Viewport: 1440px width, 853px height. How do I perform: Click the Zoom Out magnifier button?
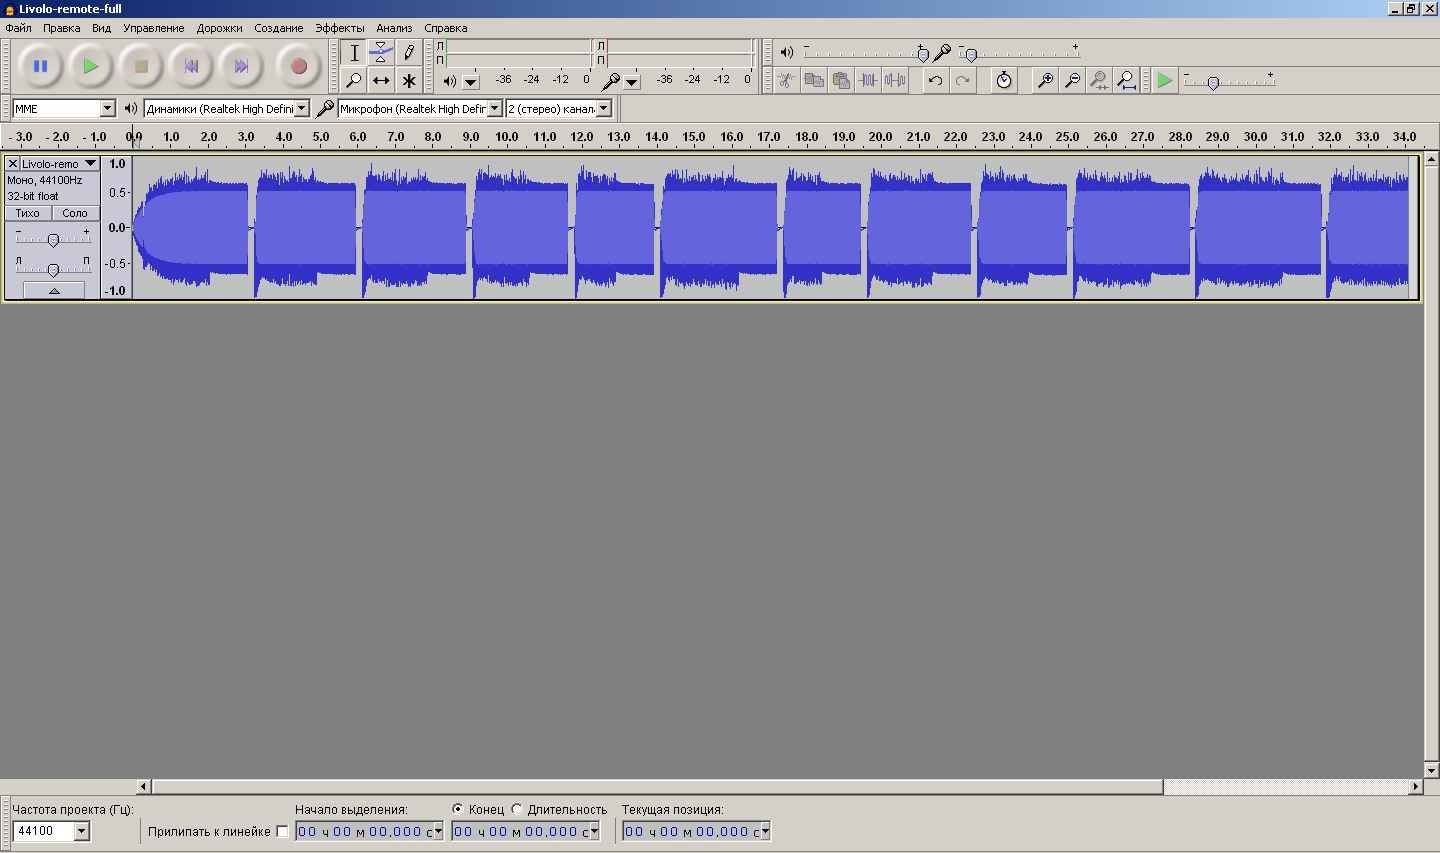click(1072, 80)
